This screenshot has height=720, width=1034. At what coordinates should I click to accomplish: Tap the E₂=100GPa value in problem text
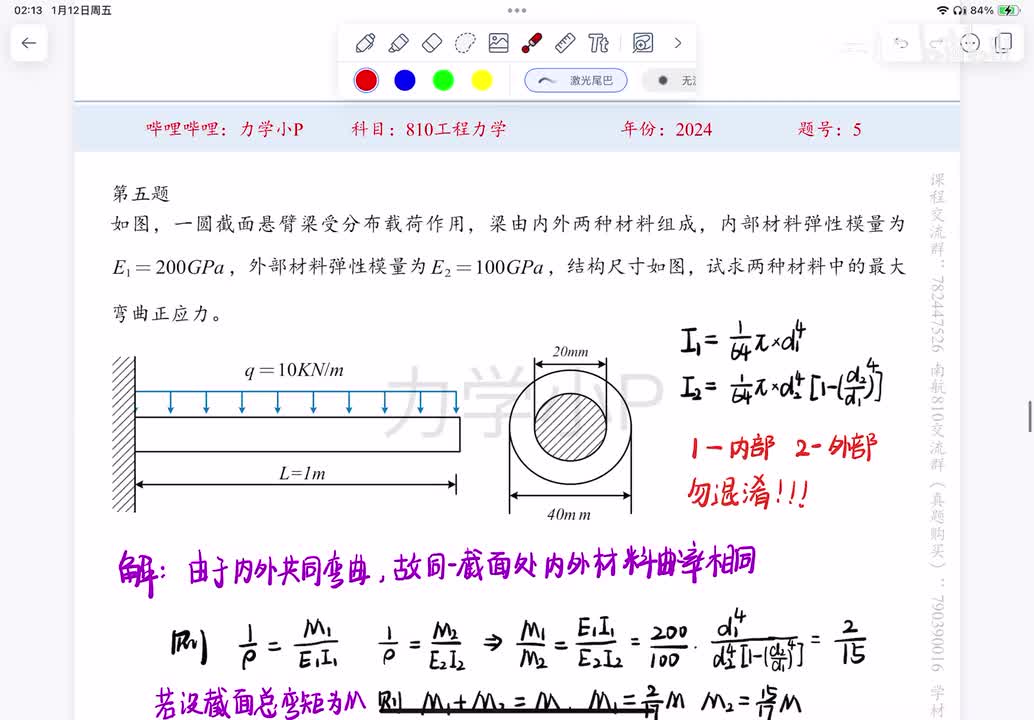point(487,268)
